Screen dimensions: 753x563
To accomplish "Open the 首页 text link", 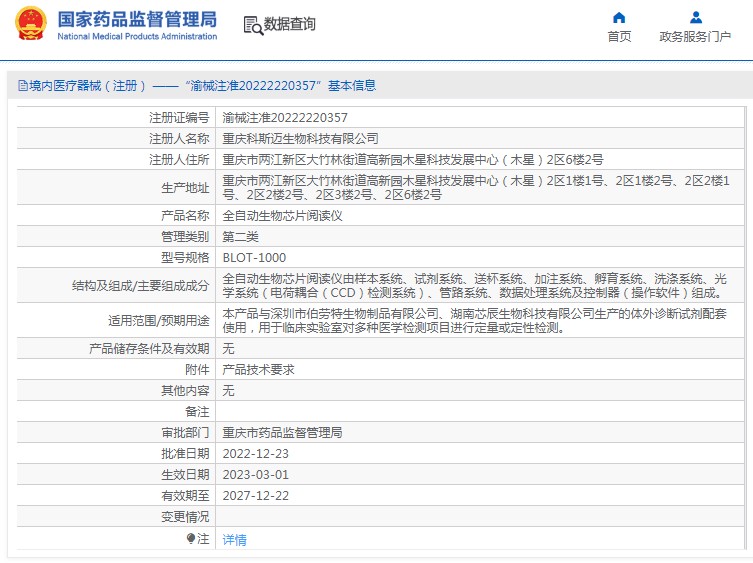I will (x=619, y=37).
